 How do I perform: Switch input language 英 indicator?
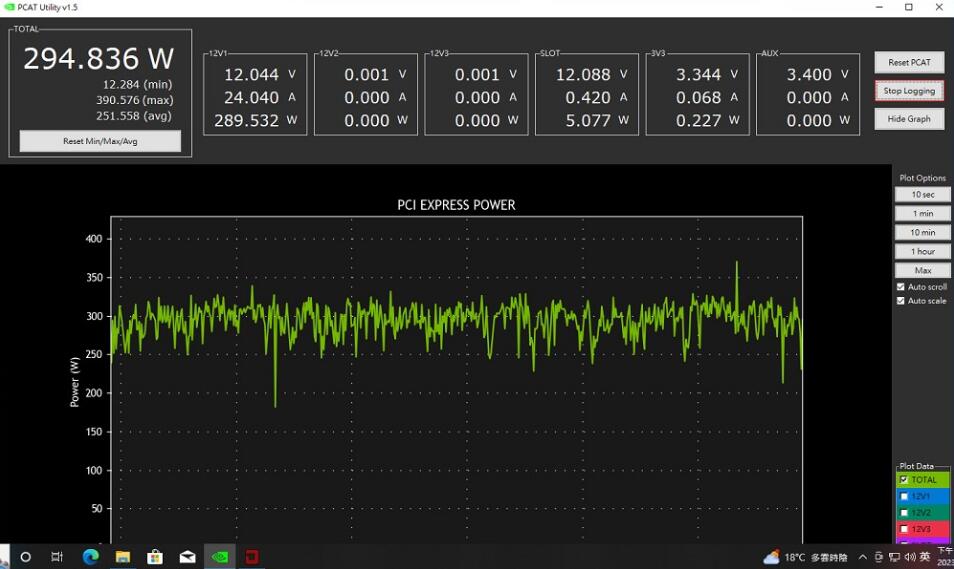point(925,557)
